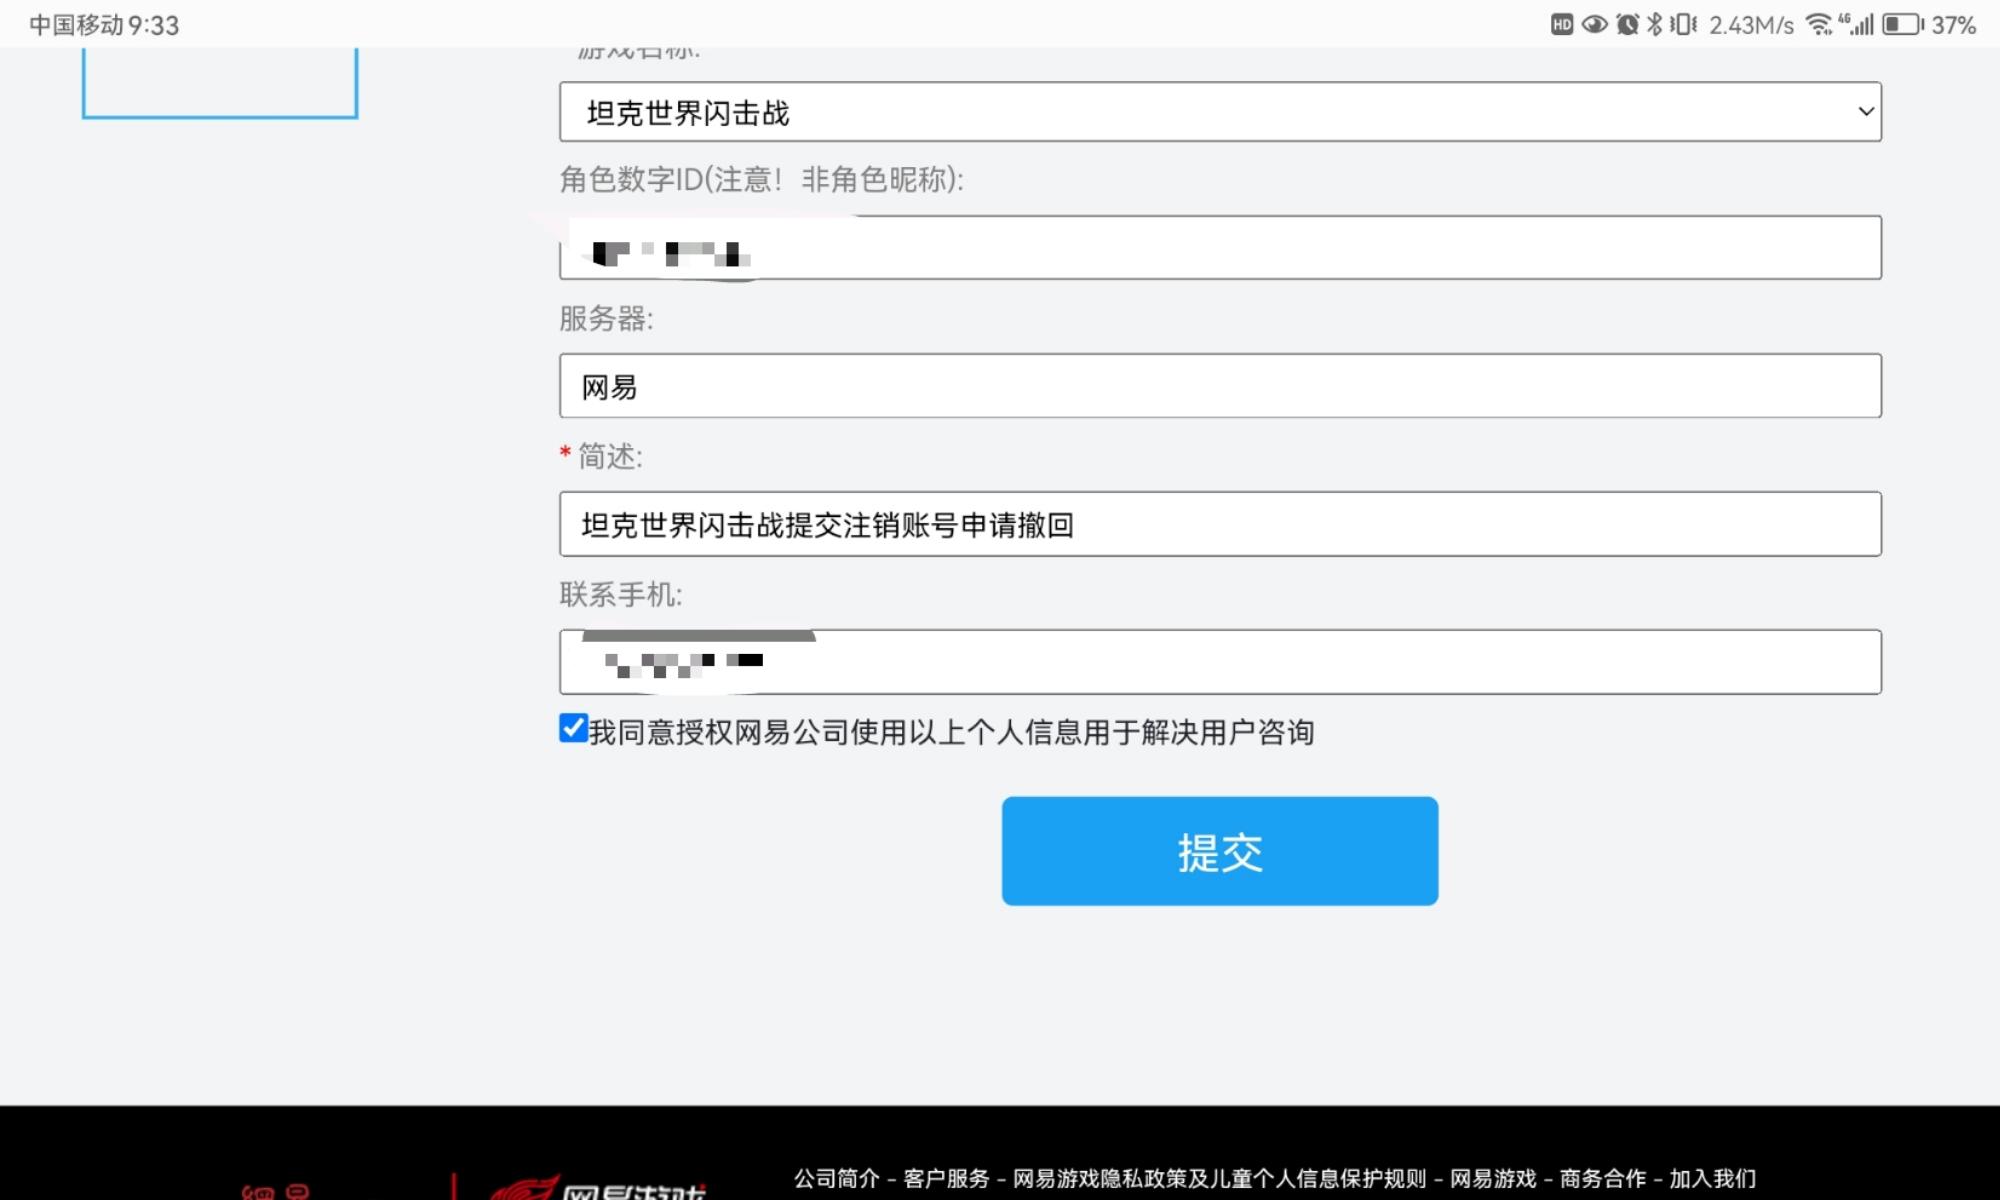2000x1200 pixels.
Task: Click the 角色数字ID(注意！非角色昵称) label
Action: point(762,180)
